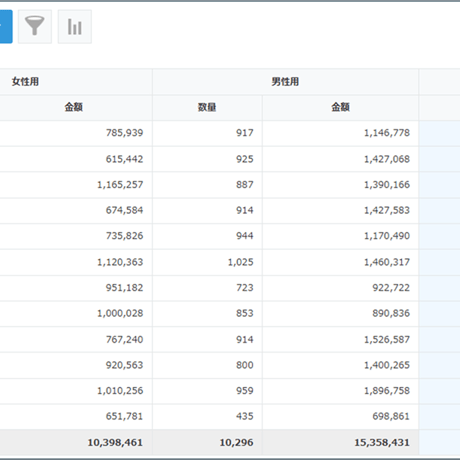Select the quantity cell 435

coord(207,416)
